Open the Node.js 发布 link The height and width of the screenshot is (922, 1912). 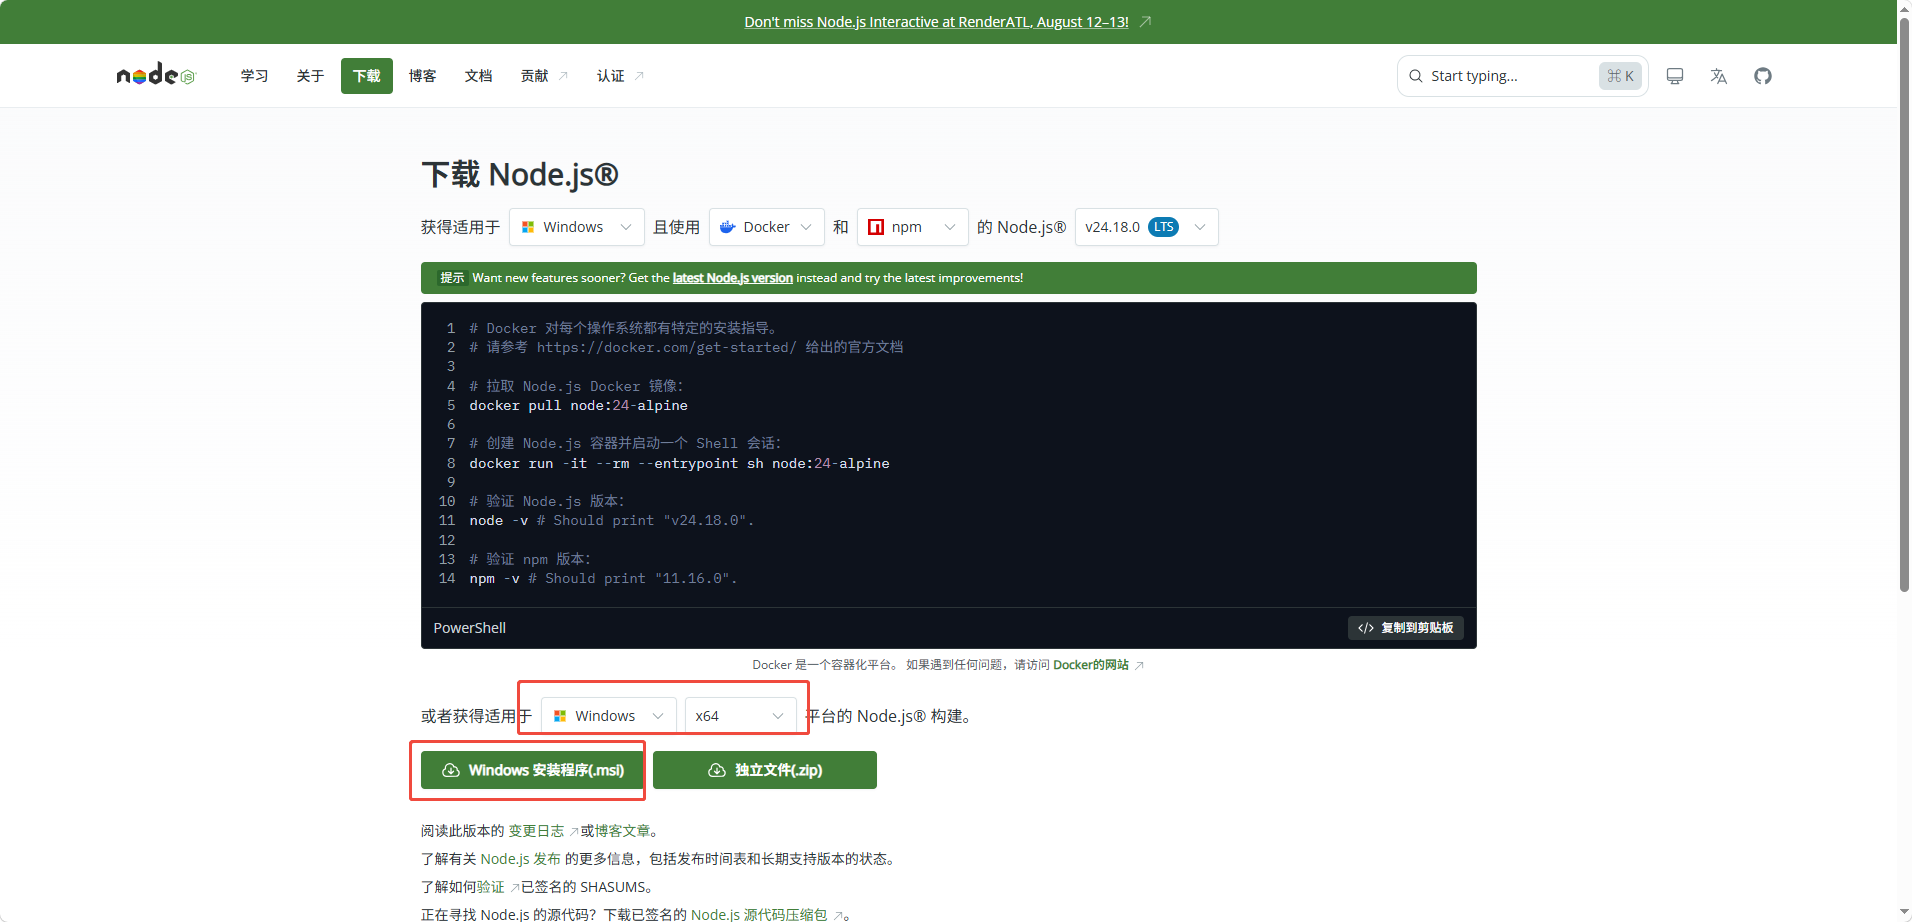pyautogui.click(x=520, y=859)
